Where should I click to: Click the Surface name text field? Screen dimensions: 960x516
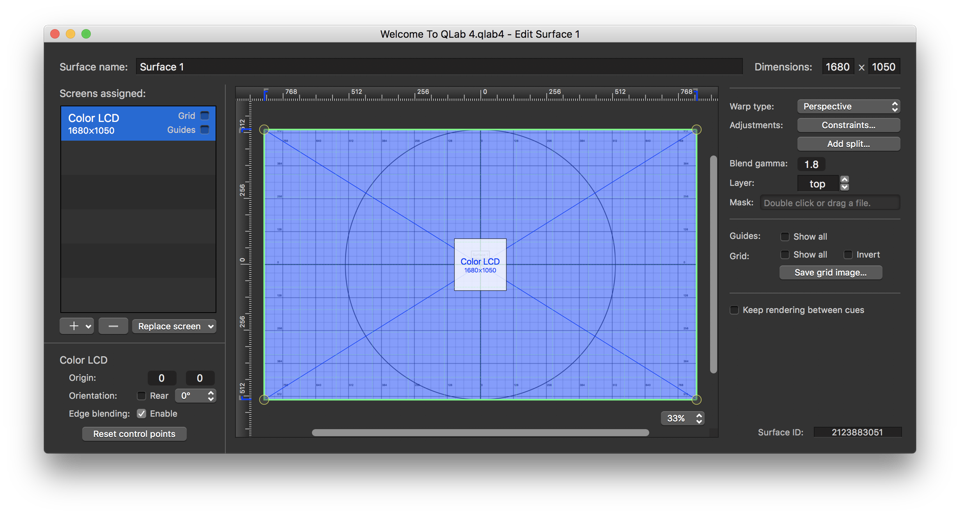(x=439, y=67)
